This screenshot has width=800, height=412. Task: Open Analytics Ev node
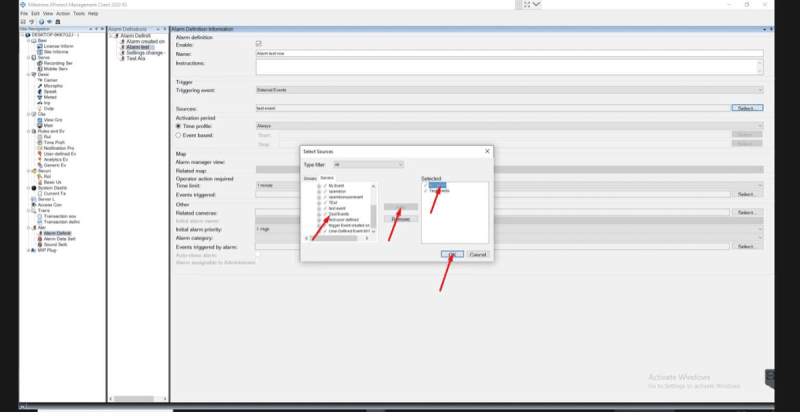click(x=56, y=160)
